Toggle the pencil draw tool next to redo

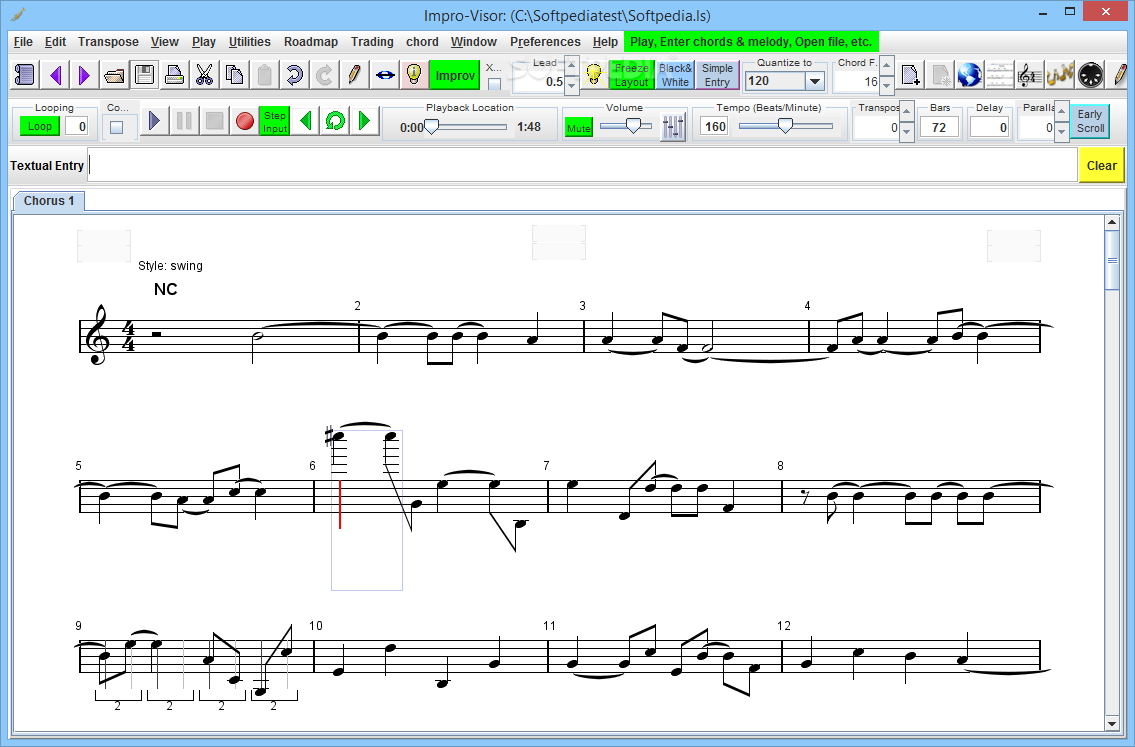pos(354,75)
